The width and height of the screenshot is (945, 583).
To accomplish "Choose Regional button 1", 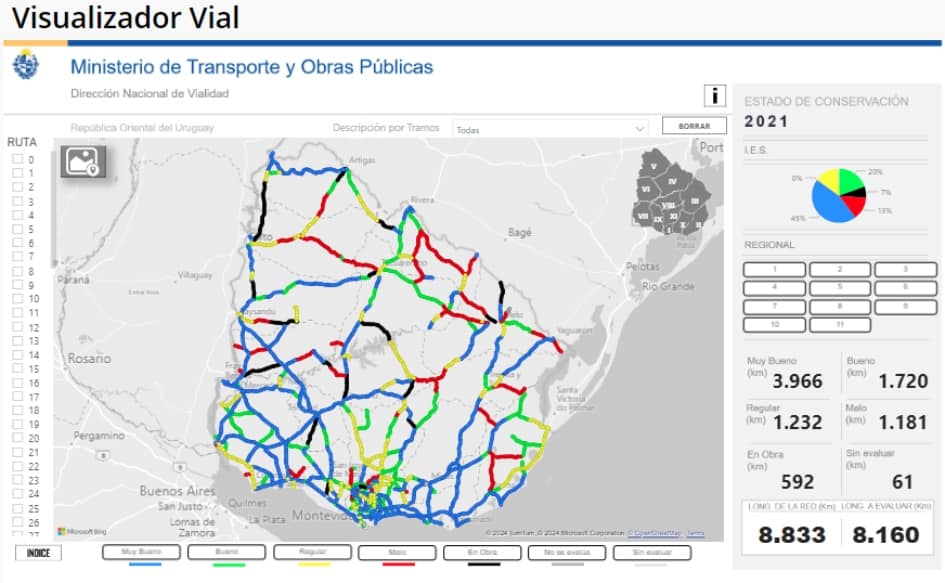I will click(774, 269).
